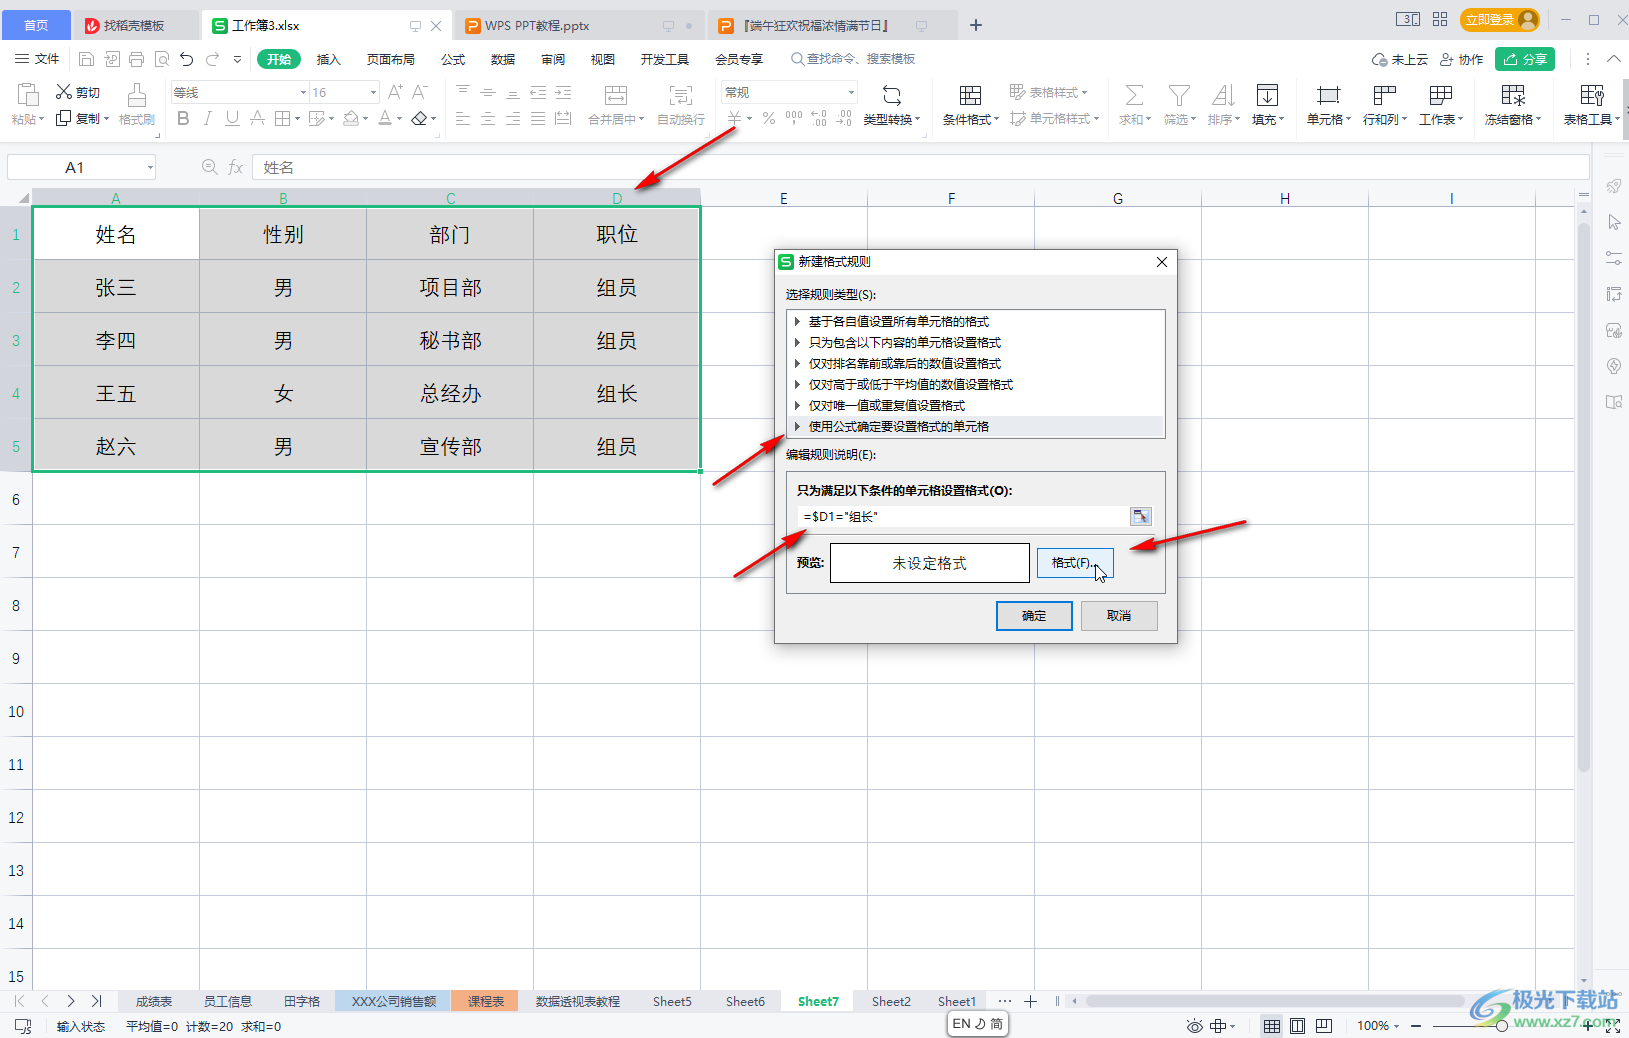Image resolution: width=1629 pixels, height=1038 pixels.
Task: Expand the font color dropdown arrow
Action: tap(399, 119)
